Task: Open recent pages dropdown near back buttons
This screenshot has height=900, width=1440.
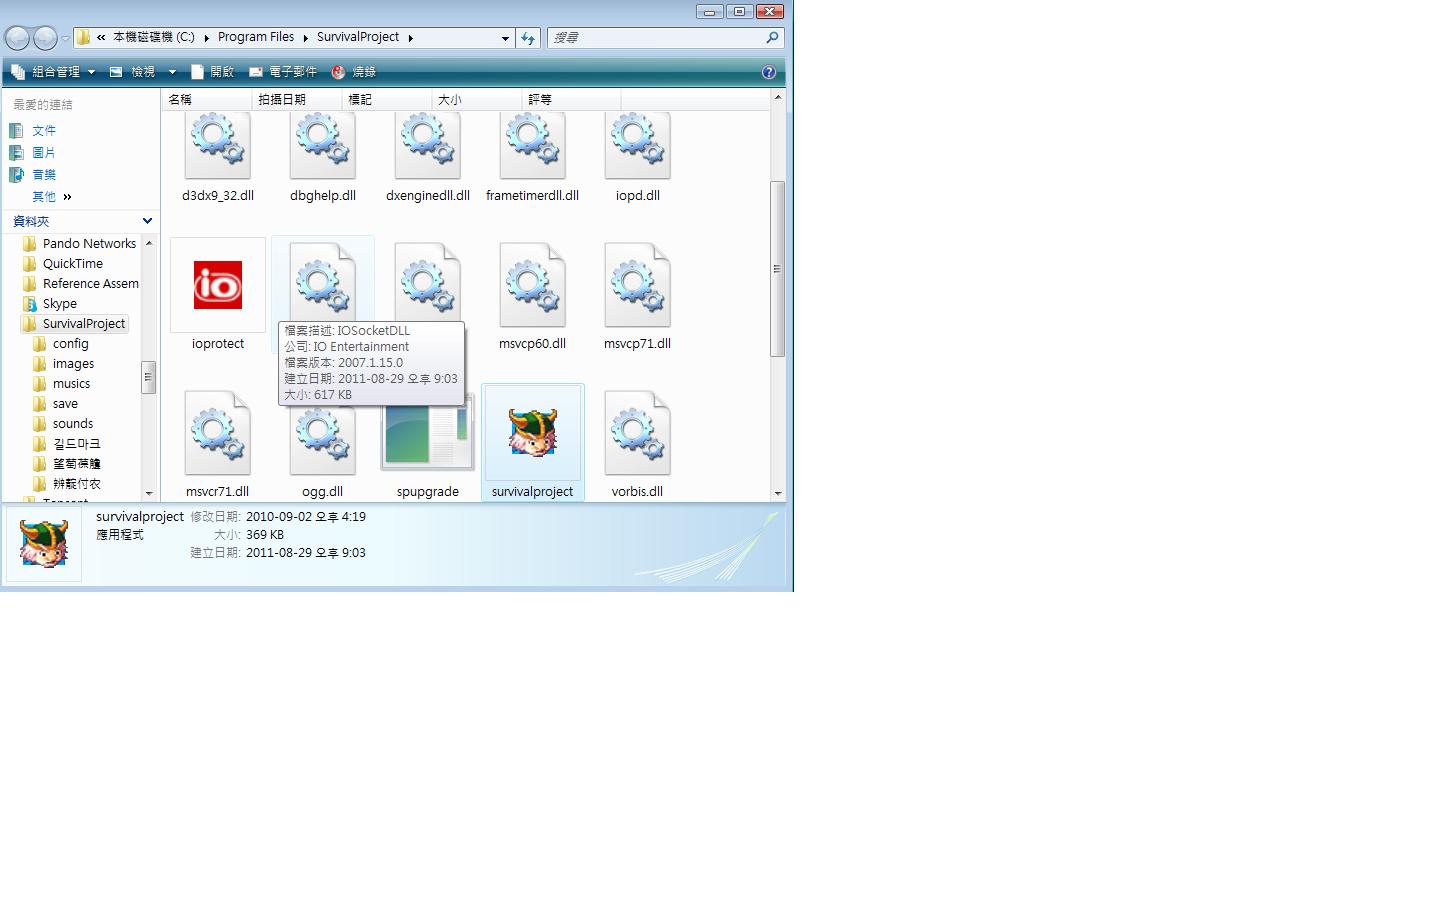Action: pos(65,39)
